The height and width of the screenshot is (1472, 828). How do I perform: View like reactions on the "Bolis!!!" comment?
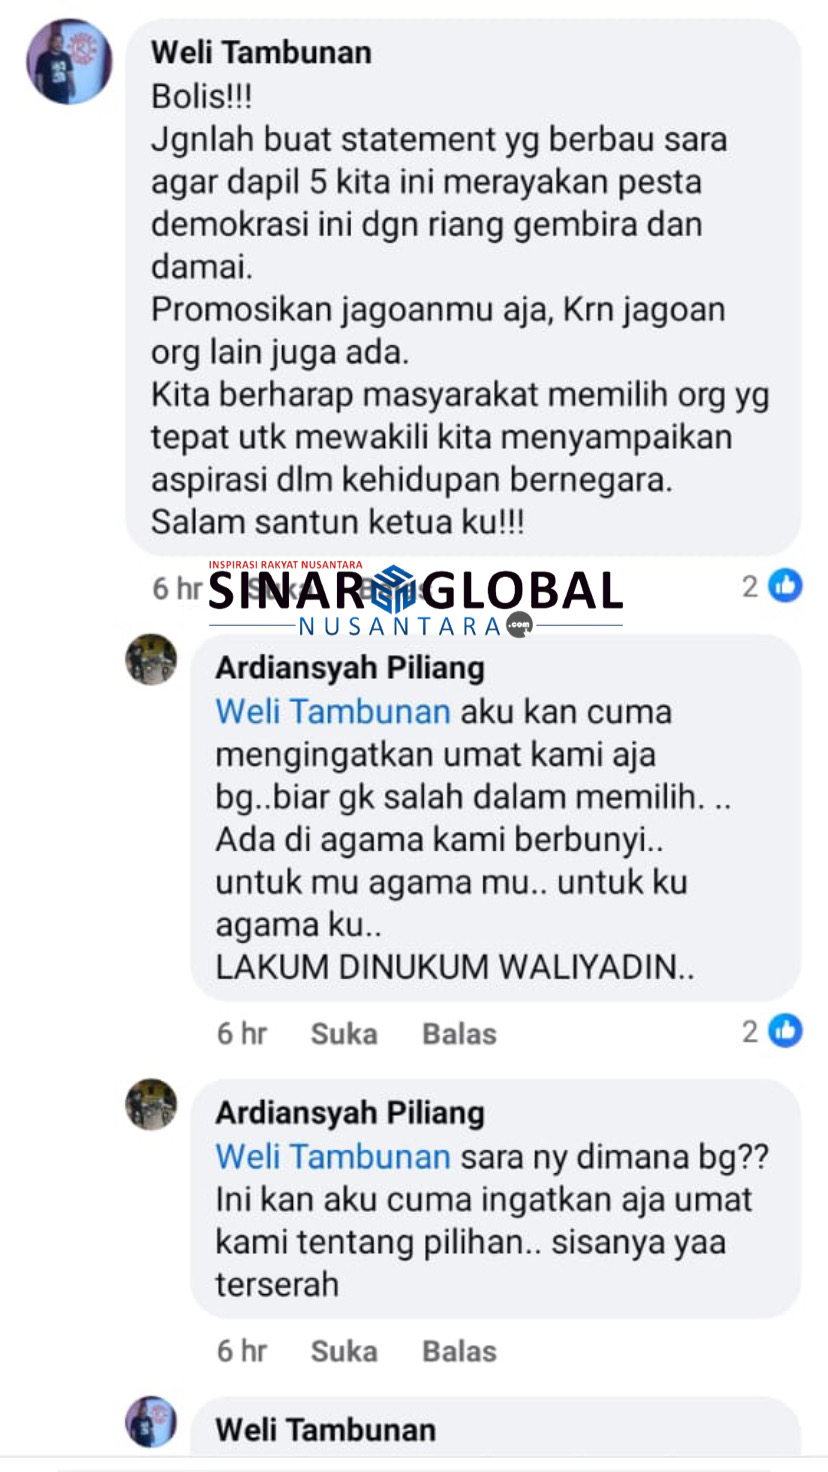(771, 587)
